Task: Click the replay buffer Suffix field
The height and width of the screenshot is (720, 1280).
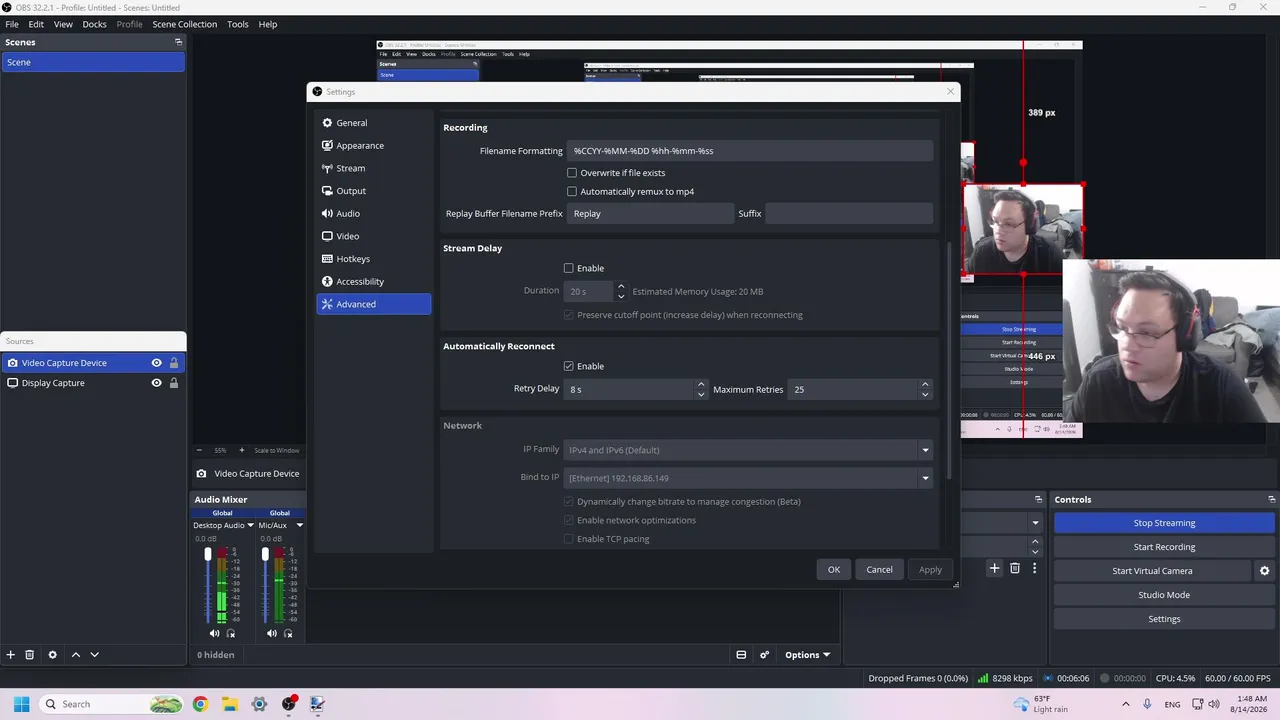Action: click(x=849, y=214)
